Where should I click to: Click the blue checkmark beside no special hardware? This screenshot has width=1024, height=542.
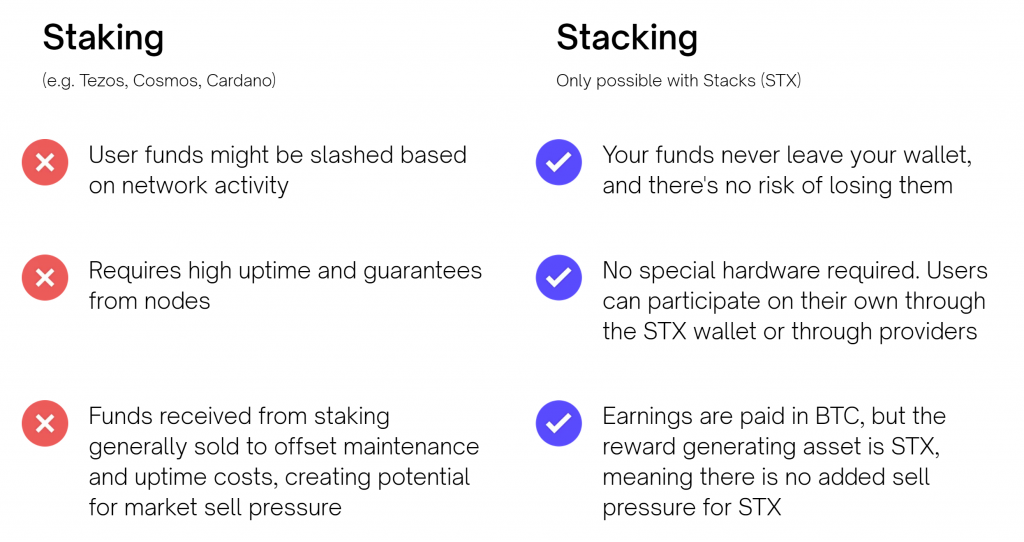(x=559, y=278)
